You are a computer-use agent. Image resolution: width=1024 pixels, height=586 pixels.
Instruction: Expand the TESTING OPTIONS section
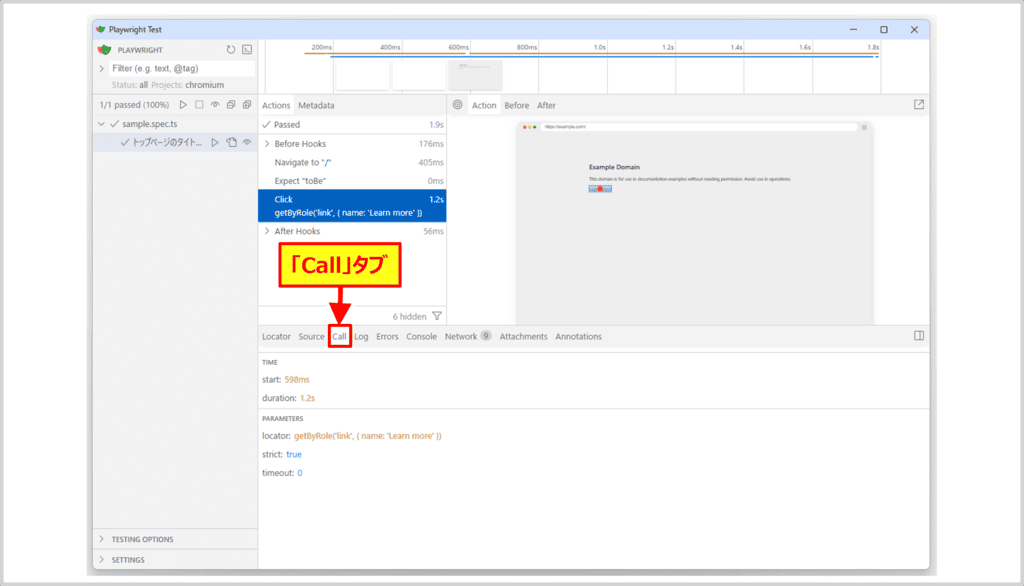[x=102, y=539]
